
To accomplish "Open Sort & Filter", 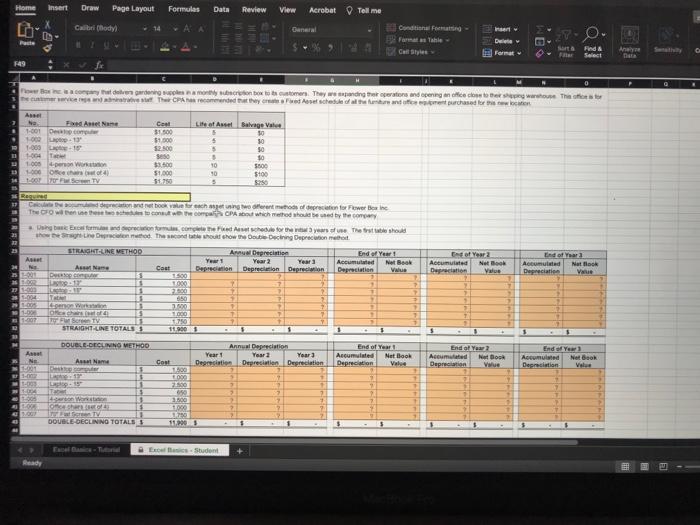I will point(566,43).
